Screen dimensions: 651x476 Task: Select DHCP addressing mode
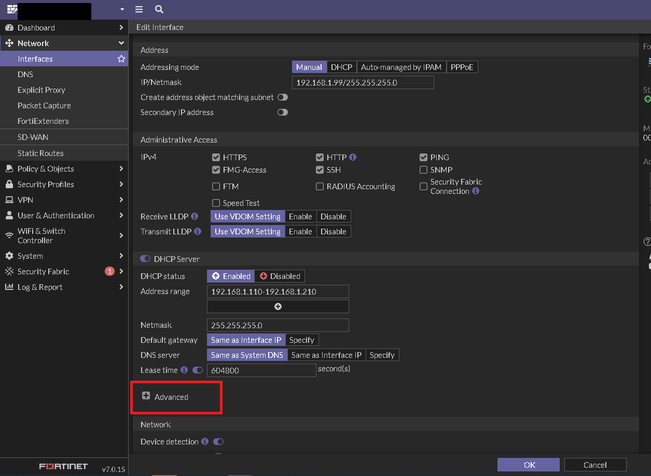coord(341,67)
